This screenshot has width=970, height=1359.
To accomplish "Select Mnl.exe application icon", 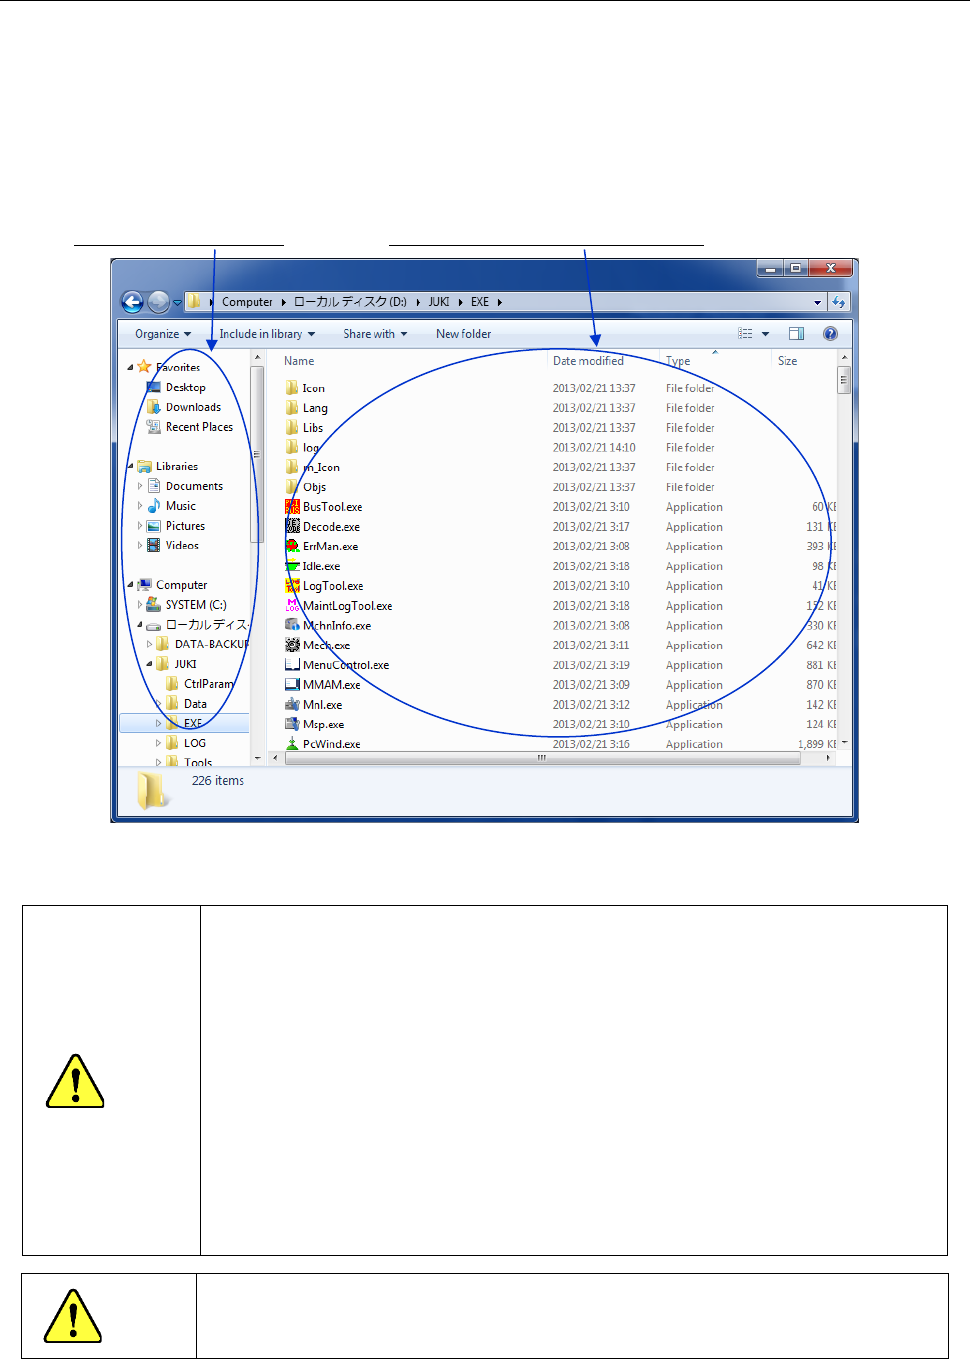I will pos(292,705).
